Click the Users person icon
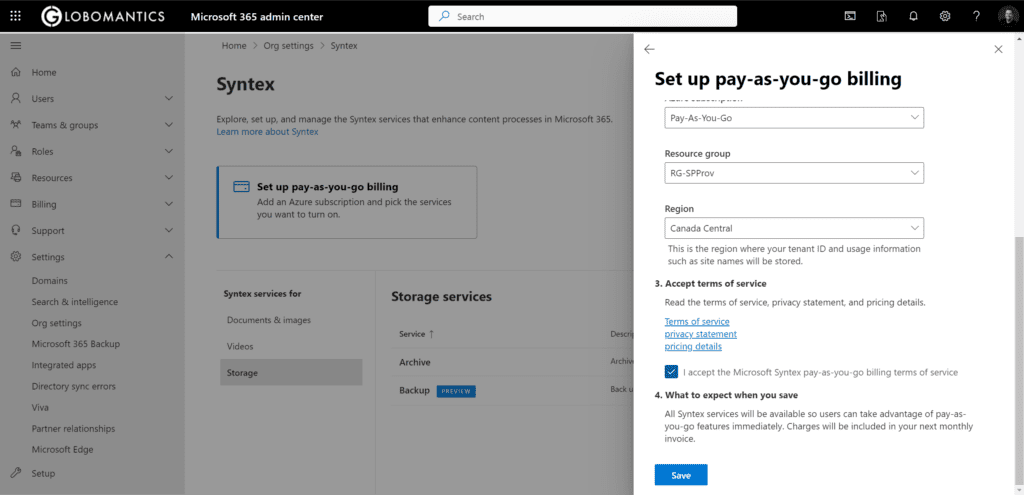Screen dimensions: 1024x495 (16, 99)
